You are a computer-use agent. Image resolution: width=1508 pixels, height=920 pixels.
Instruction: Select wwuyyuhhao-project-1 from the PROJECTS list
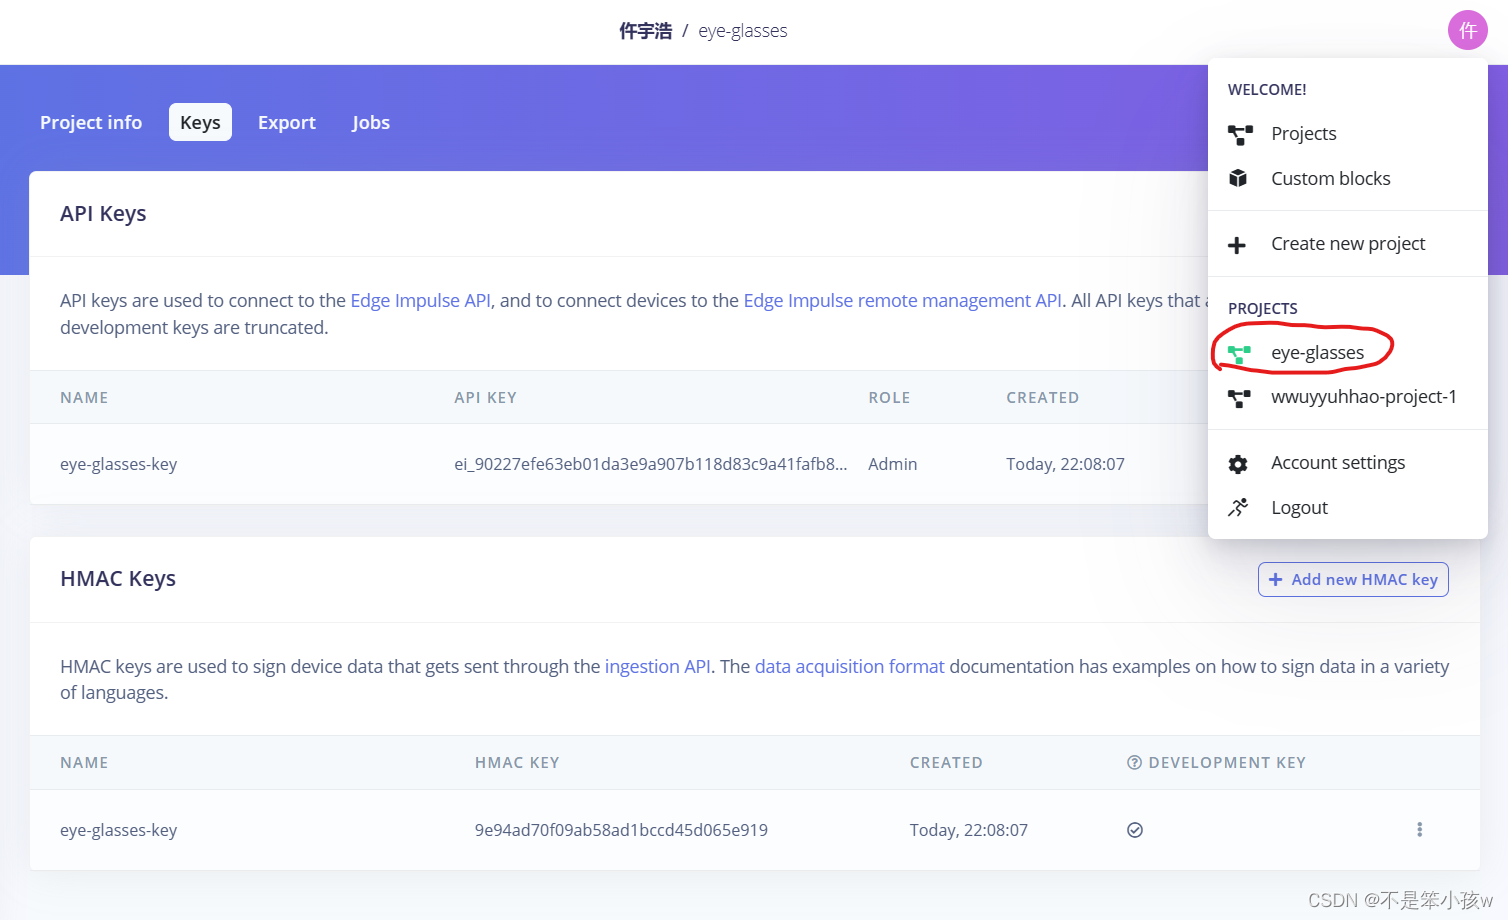pos(1363,397)
